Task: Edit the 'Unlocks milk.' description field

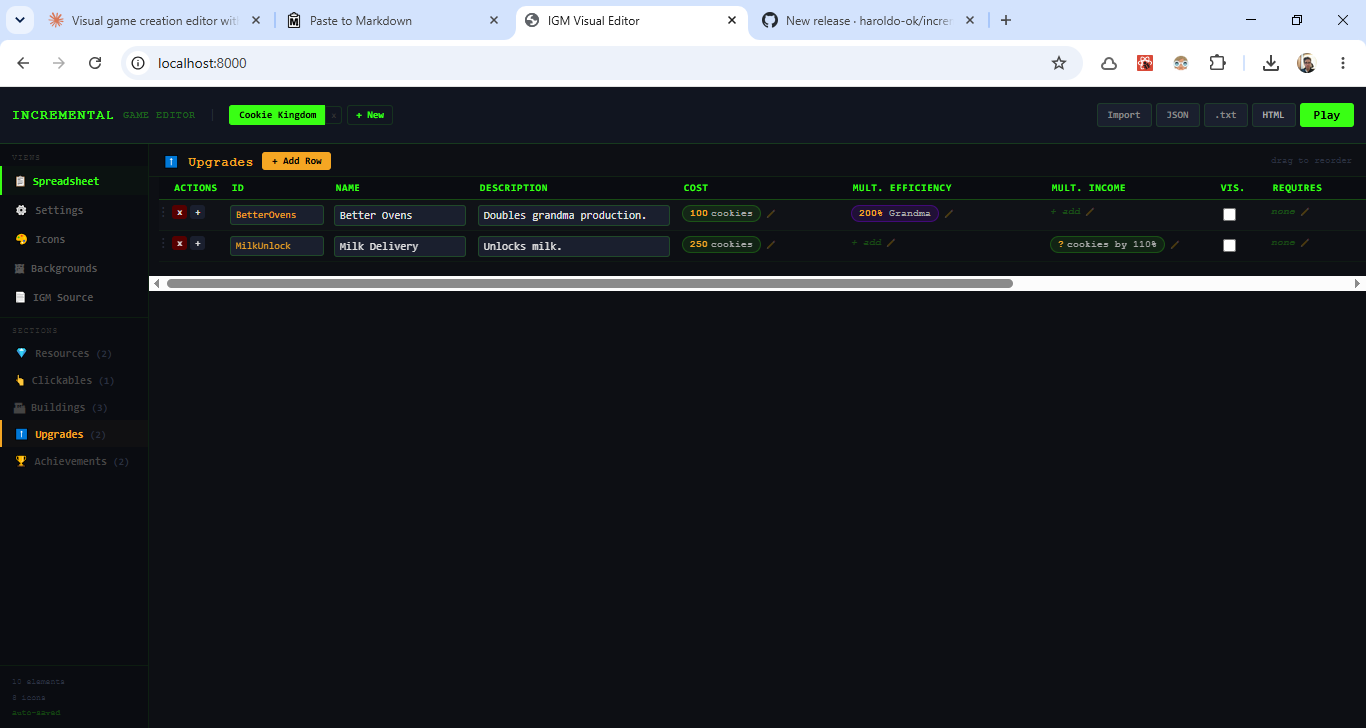Action: click(x=574, y=246)
